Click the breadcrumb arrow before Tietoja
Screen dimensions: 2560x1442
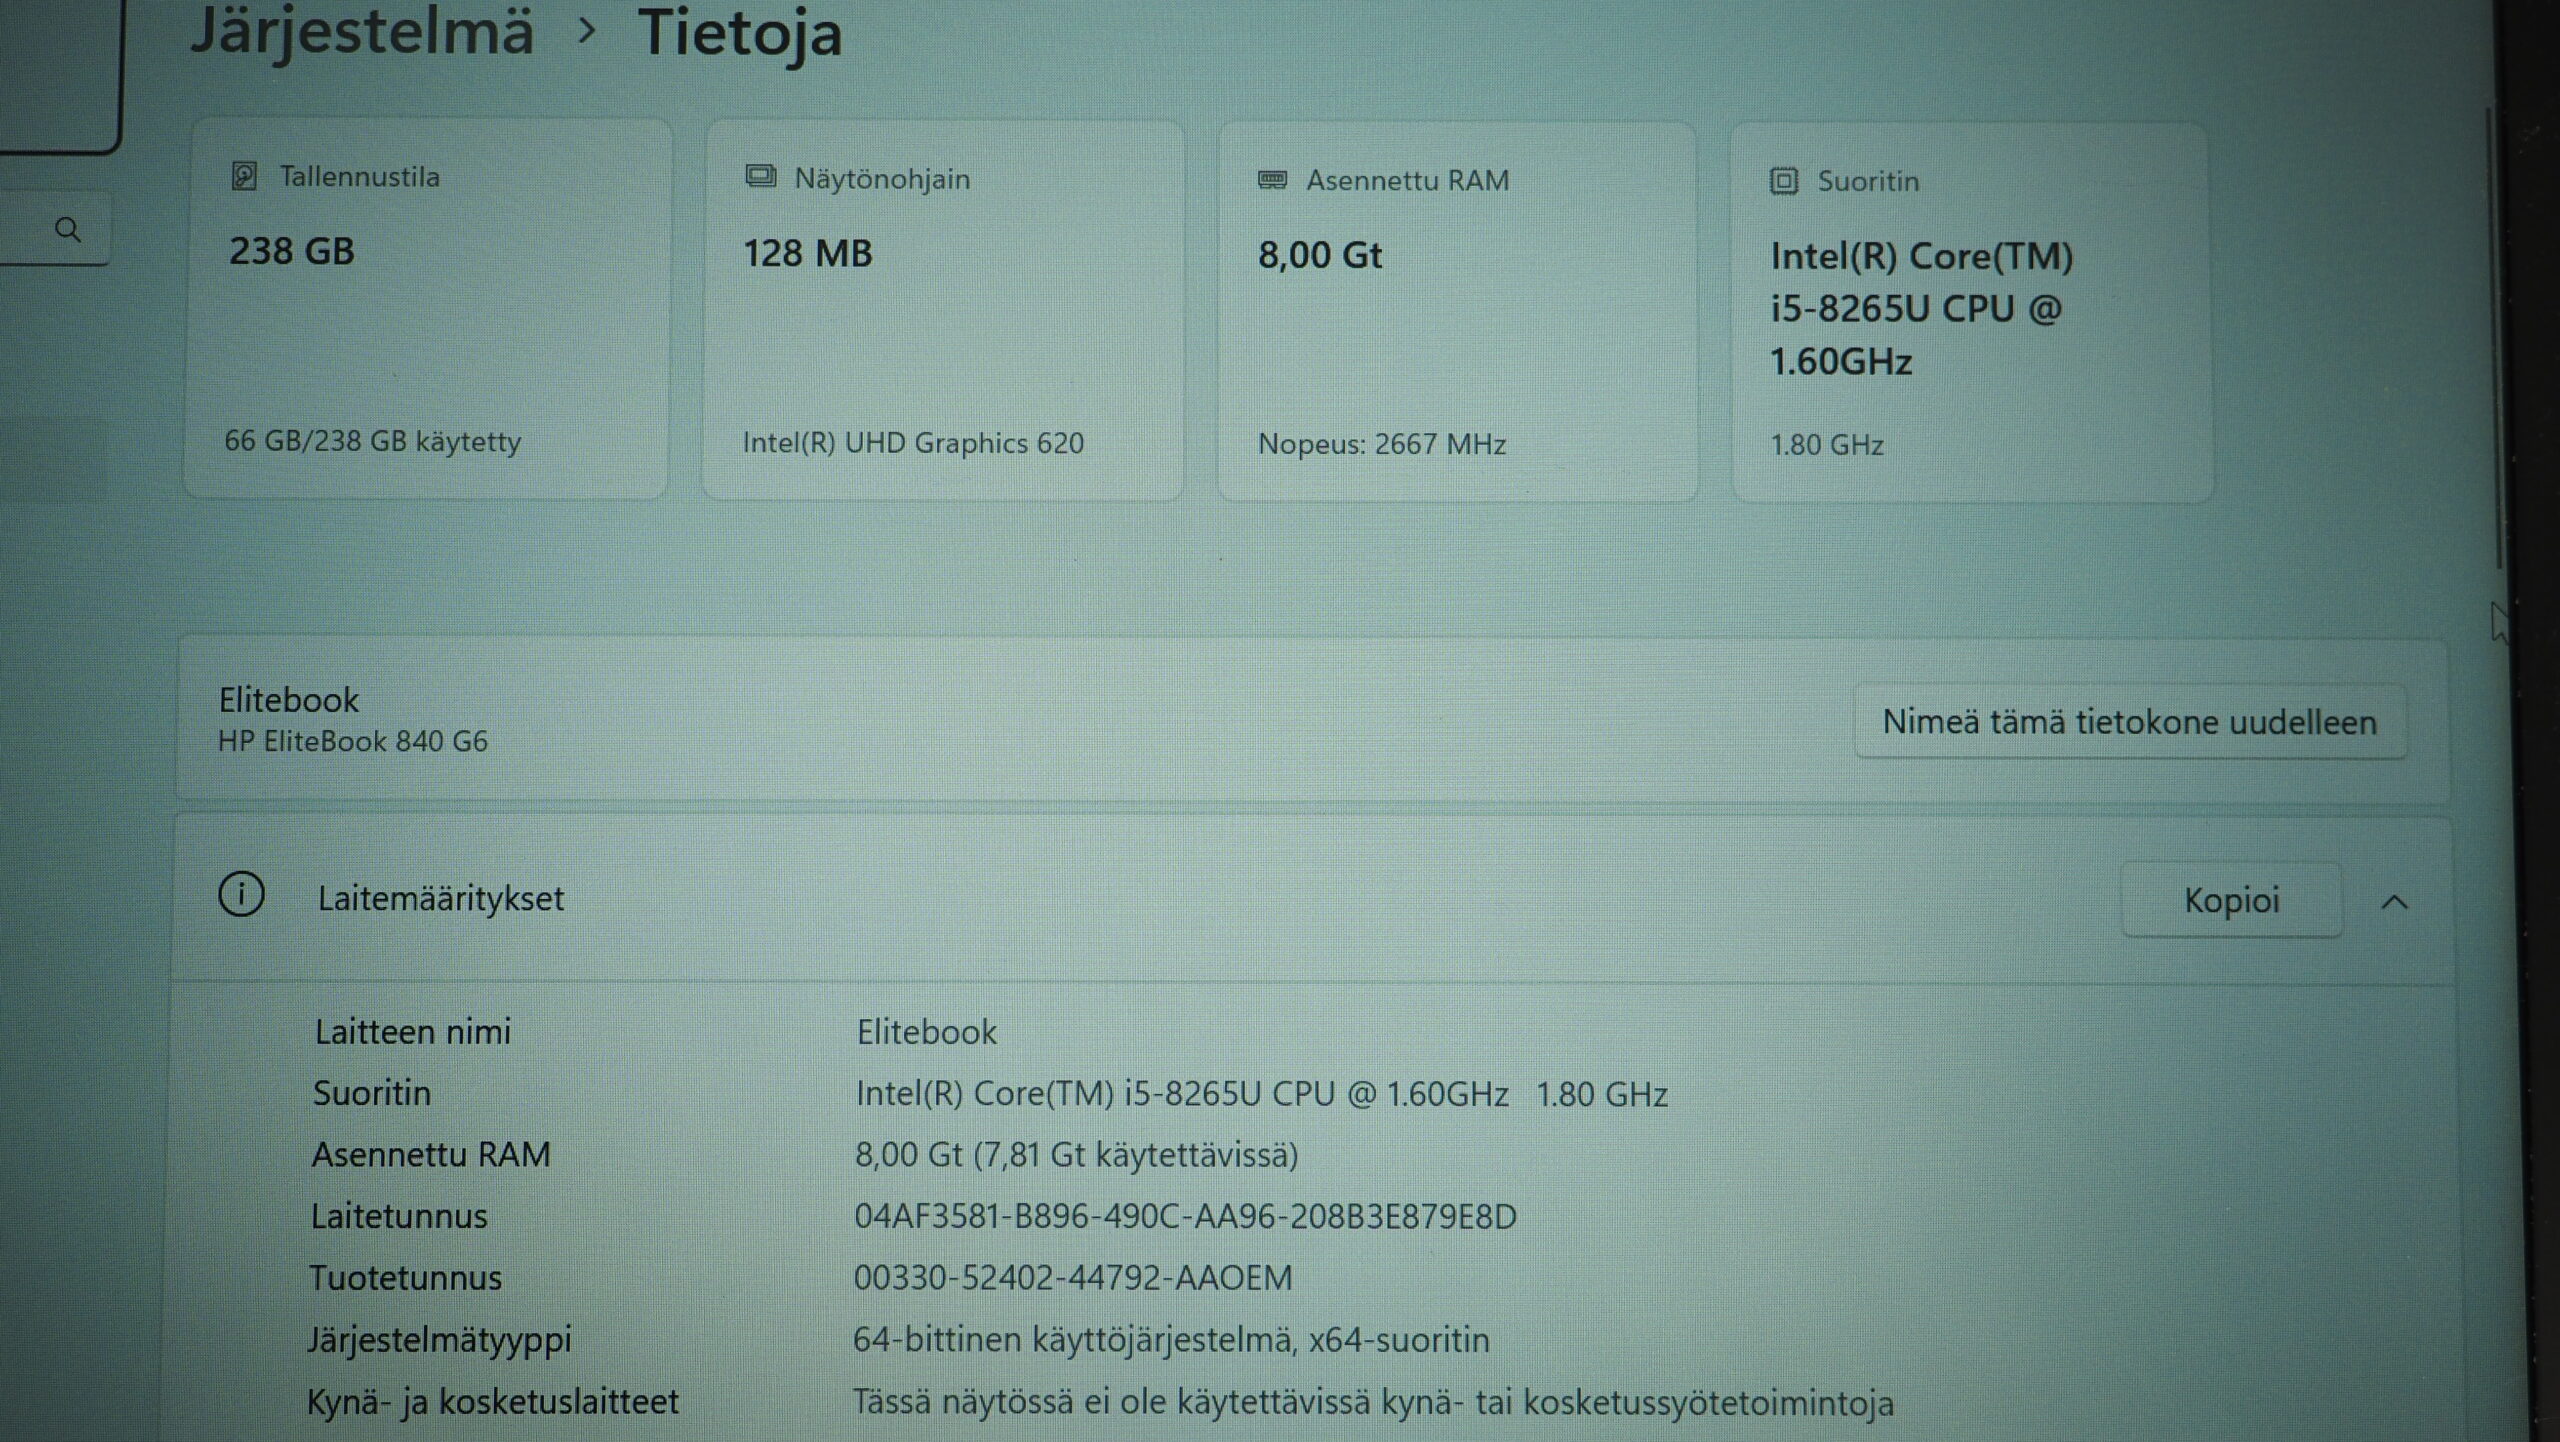(587, 32)
